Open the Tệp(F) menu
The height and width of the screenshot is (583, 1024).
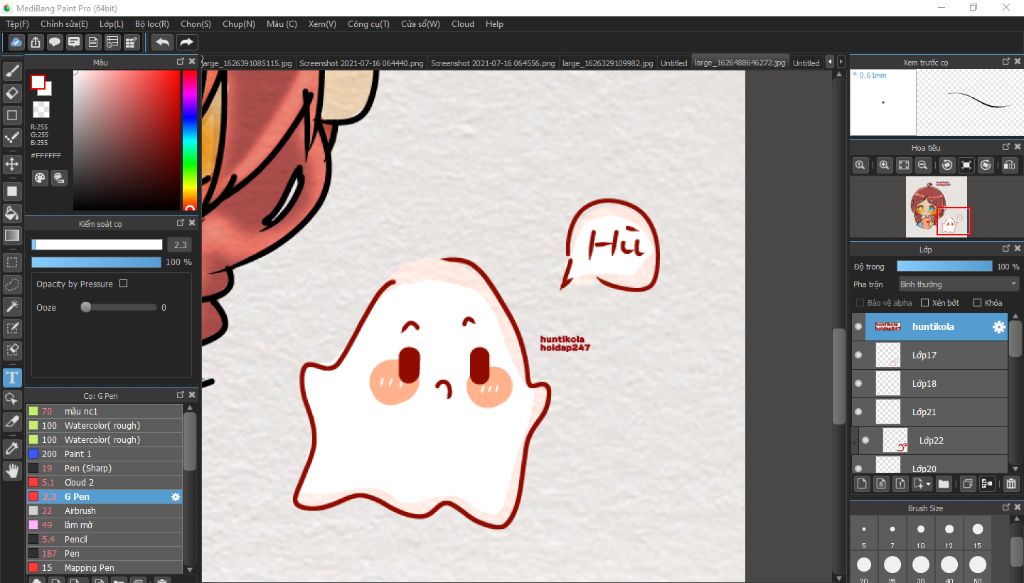click(18, 24)
